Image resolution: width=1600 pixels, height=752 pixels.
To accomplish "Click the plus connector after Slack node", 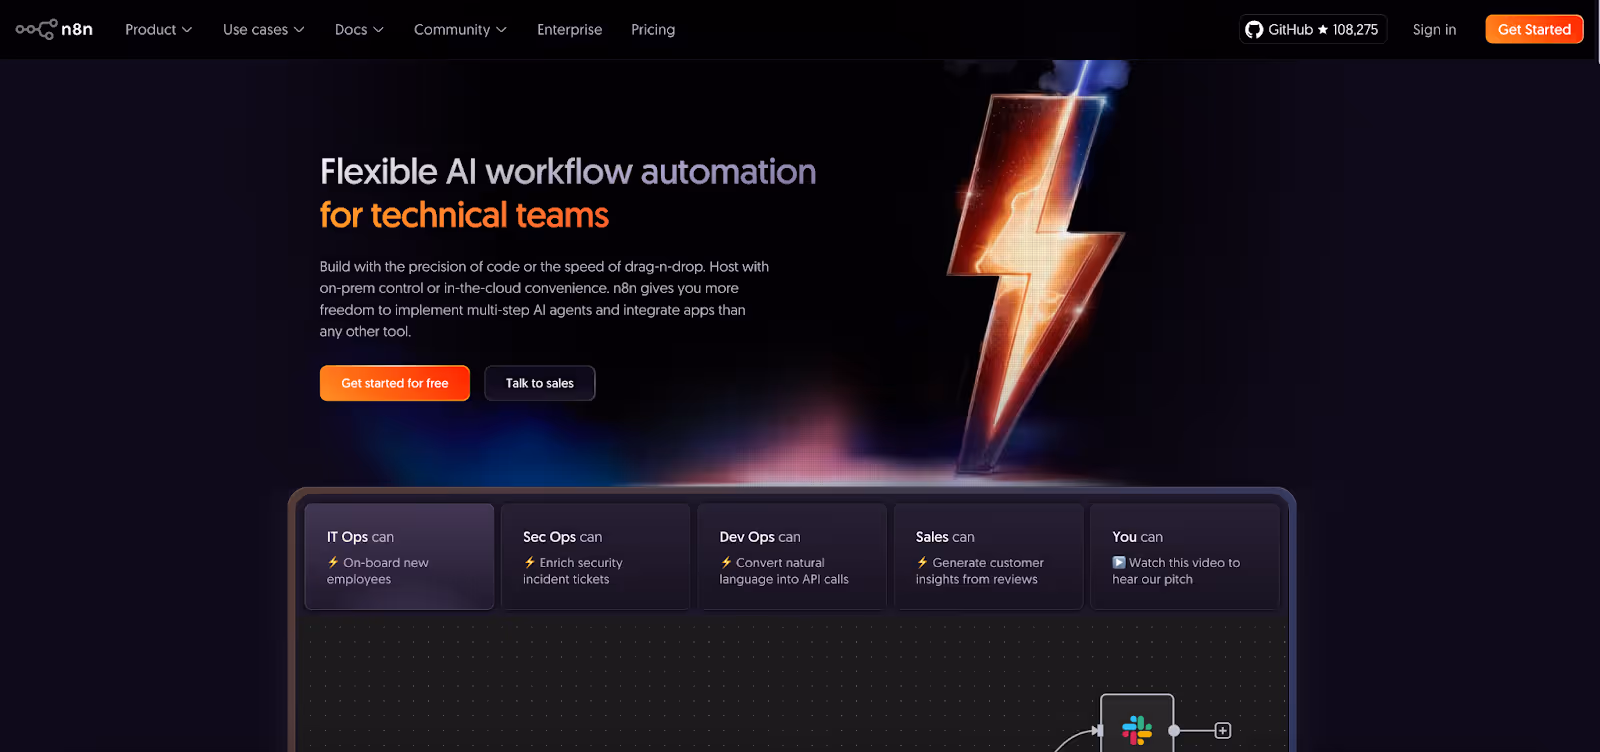I will 1222,731.
